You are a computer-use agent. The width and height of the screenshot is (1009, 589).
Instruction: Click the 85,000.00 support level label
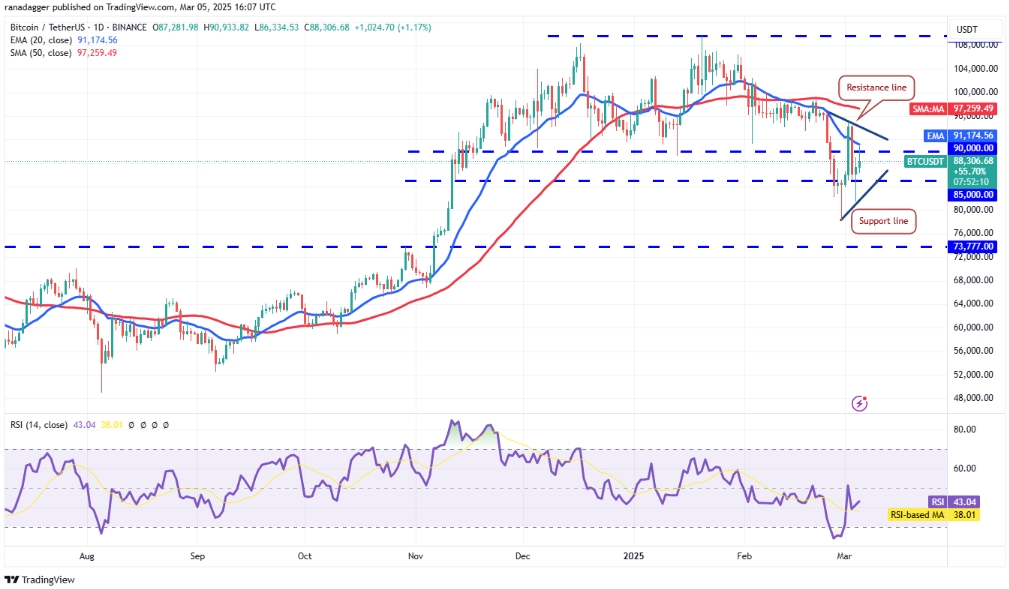point(972,194)
